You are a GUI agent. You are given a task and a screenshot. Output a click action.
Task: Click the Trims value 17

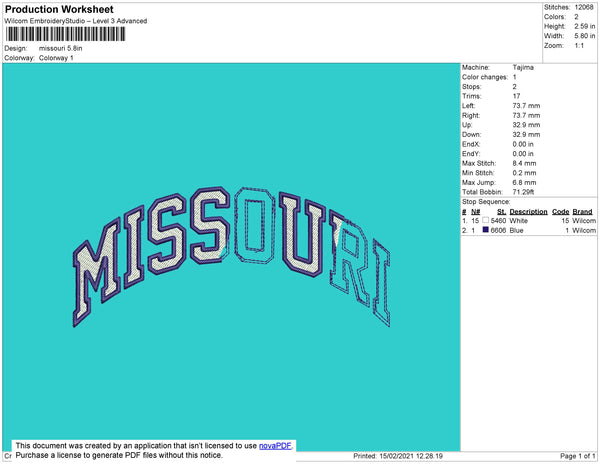pos(516,96)
